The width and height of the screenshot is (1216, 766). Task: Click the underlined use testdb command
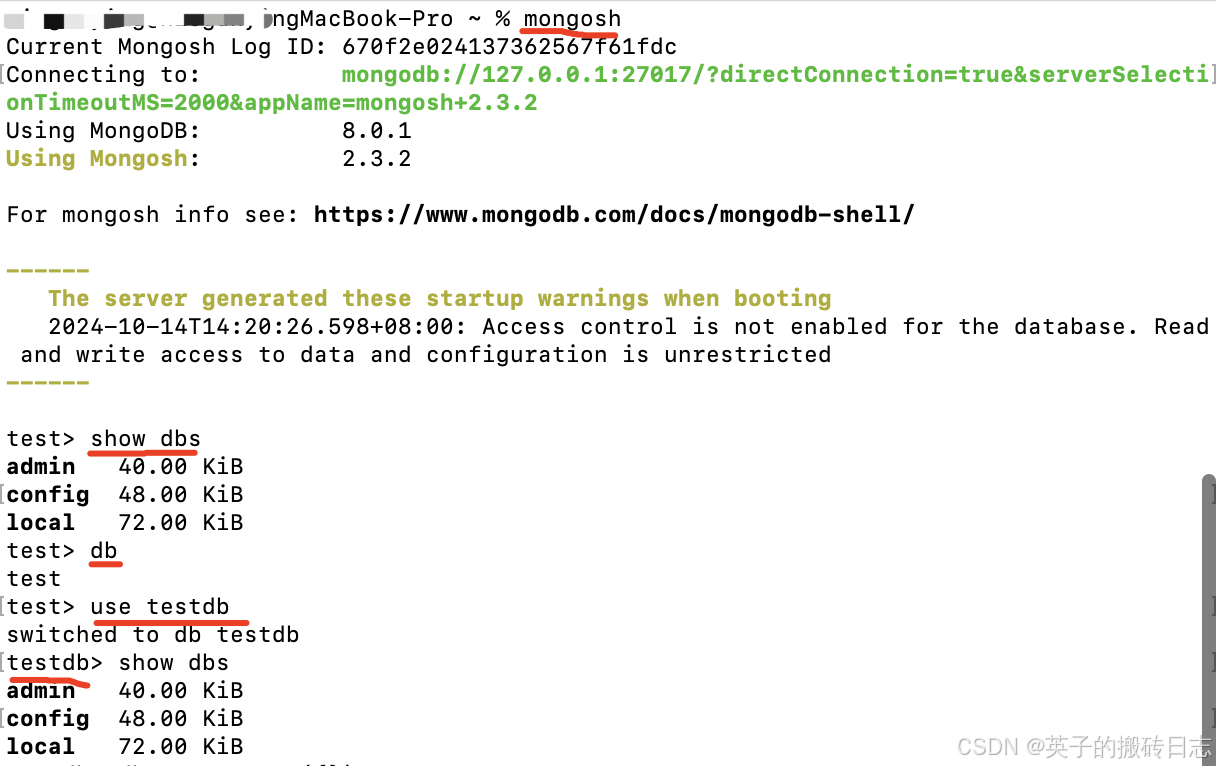[x=159, y=606]
